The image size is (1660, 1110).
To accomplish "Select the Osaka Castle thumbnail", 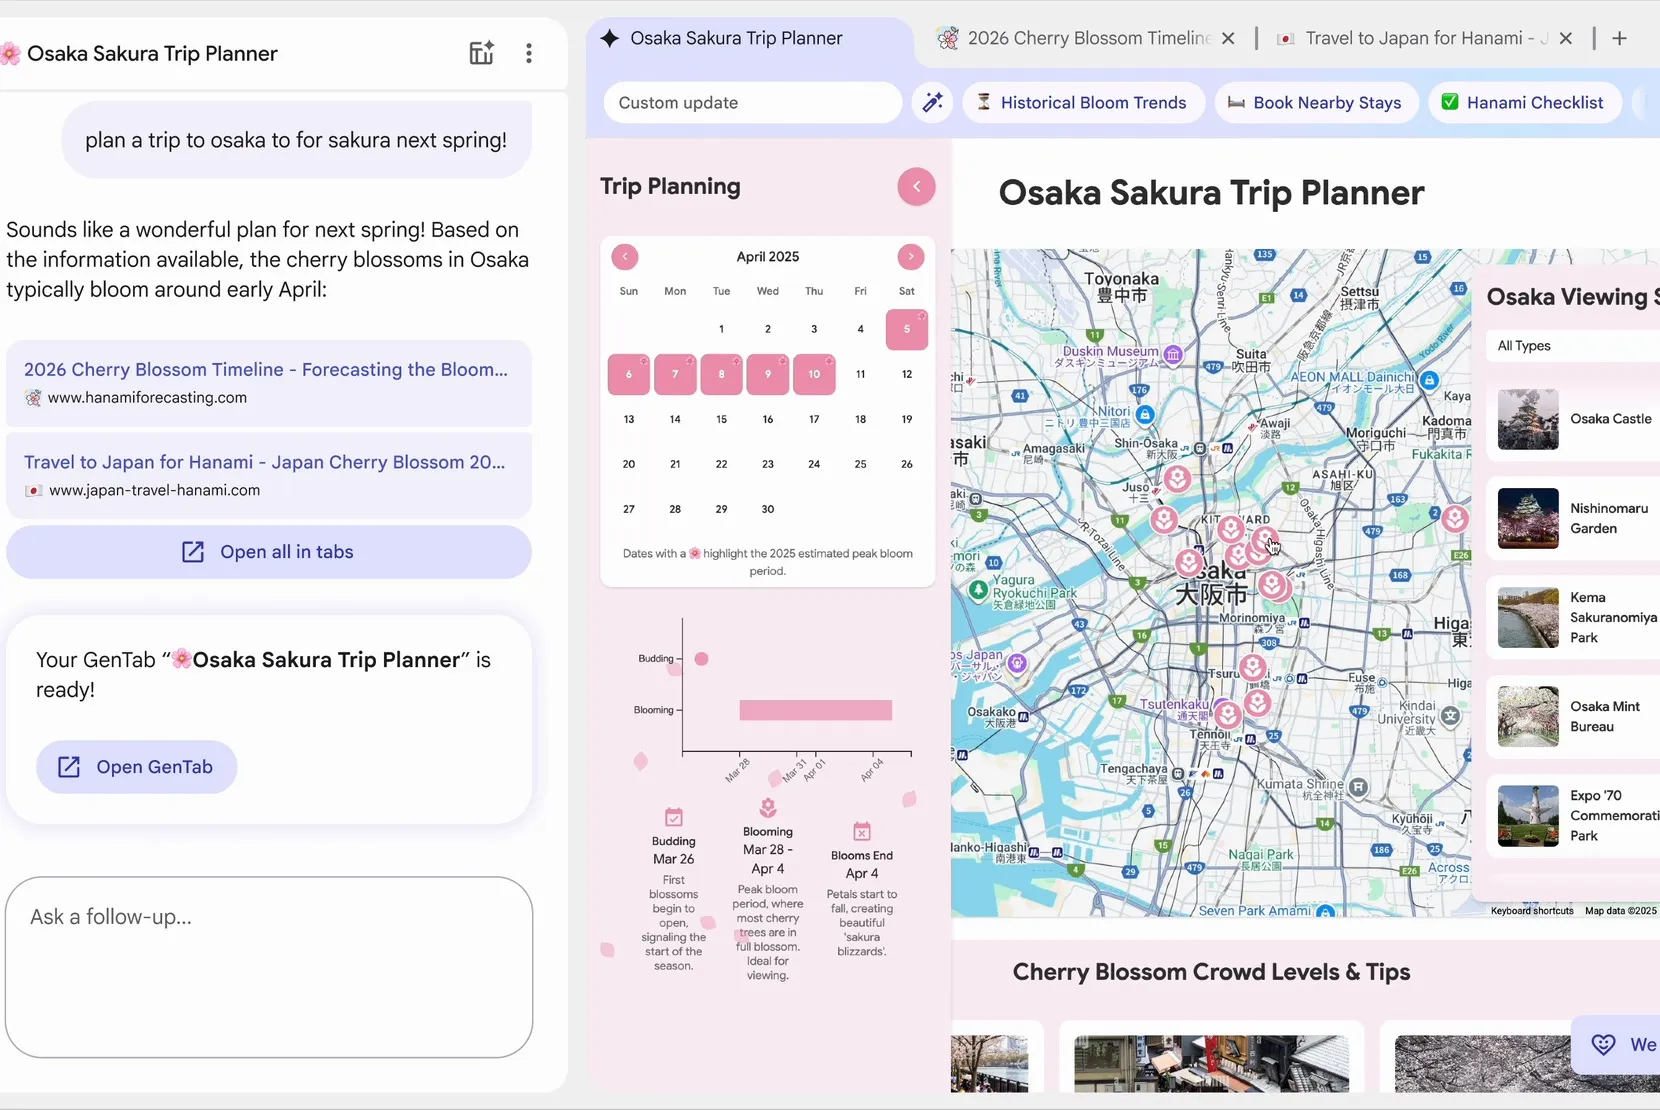I will point(1527,419).
